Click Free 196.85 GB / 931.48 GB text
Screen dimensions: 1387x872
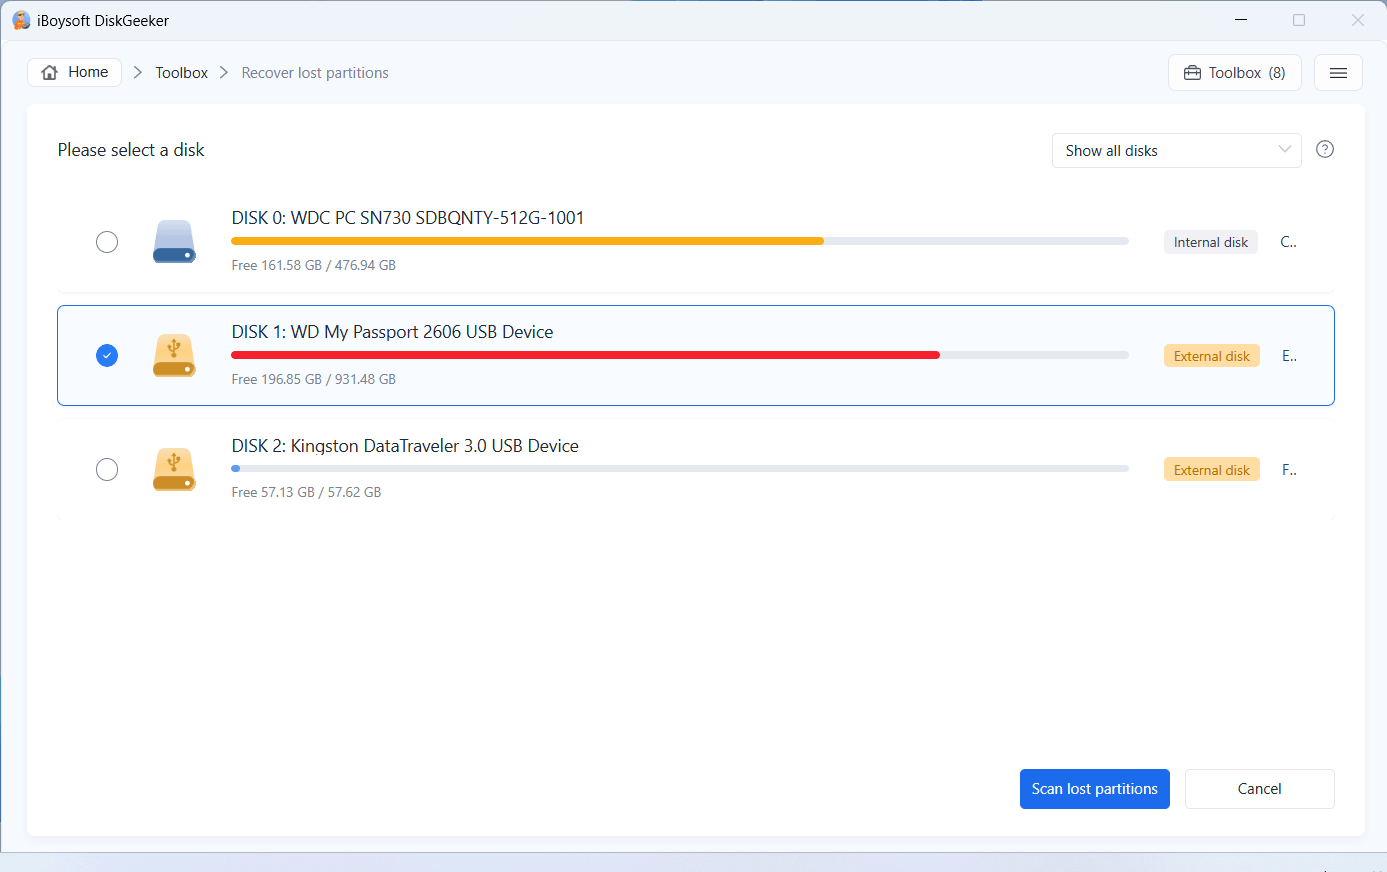(313, 379)
